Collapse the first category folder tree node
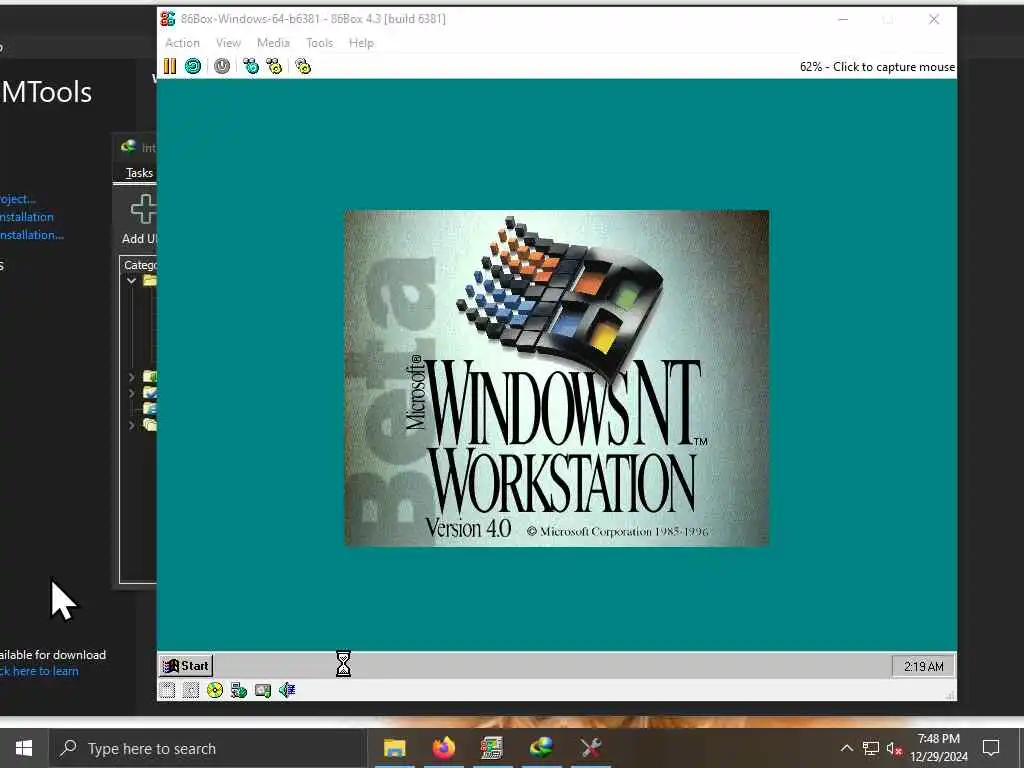Screen dimensions: 1024x768 131,281
